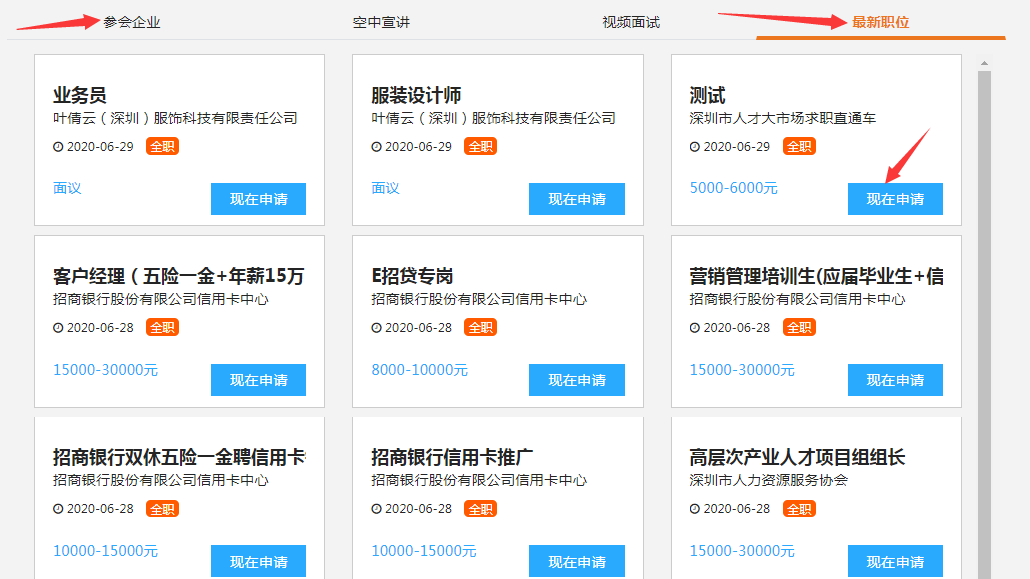Image resolution: width=1030 pixels, height=579 pixels.
Task: Click 招商银行 company under E招贷专岗
Action: pyautogui.click(x=479, y=299)
